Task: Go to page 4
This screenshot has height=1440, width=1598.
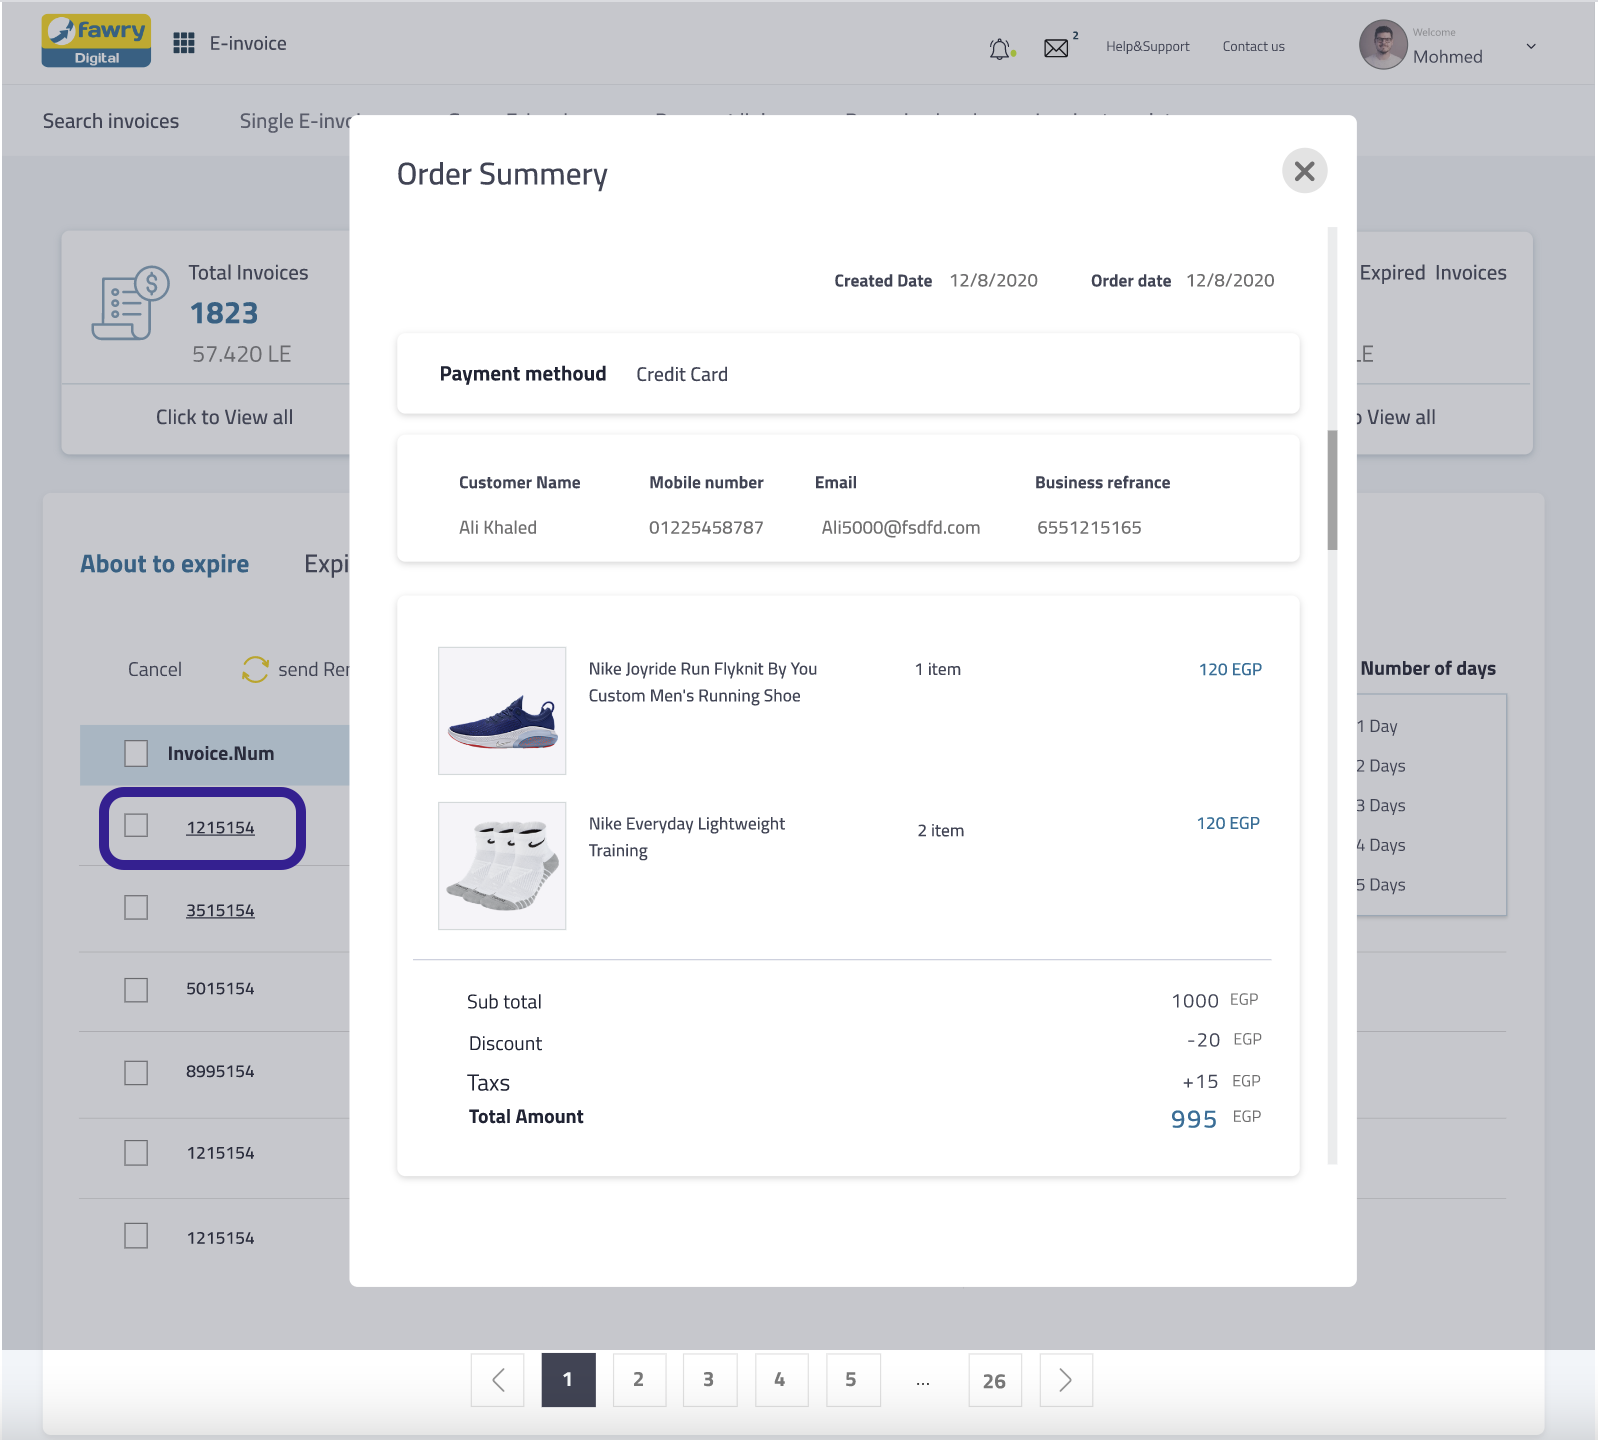Action: click(781, 1381)
